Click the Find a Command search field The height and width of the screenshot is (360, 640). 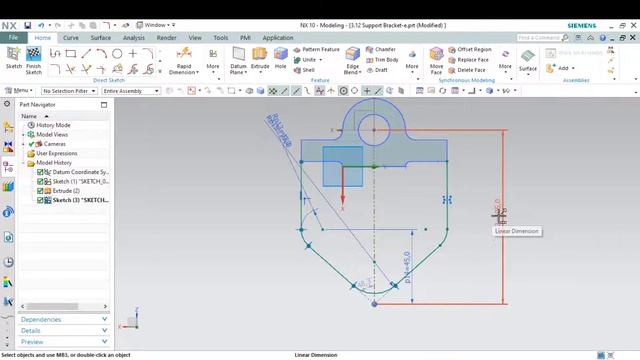[x=542, y=38]
